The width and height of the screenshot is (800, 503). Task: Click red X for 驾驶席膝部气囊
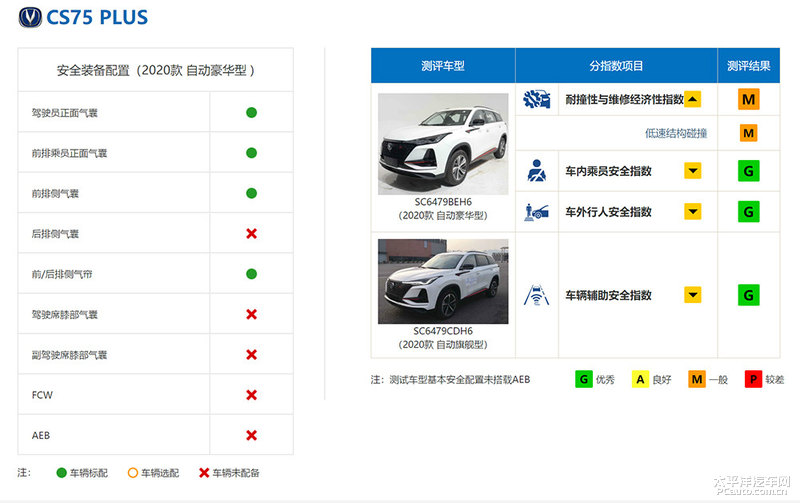tap(252, 314)
